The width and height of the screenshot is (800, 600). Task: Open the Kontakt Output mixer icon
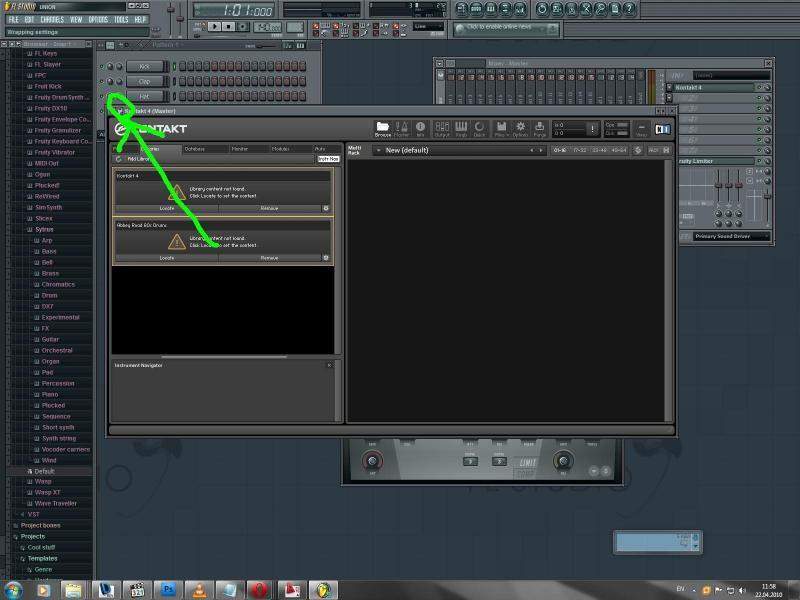pos(442,129)
